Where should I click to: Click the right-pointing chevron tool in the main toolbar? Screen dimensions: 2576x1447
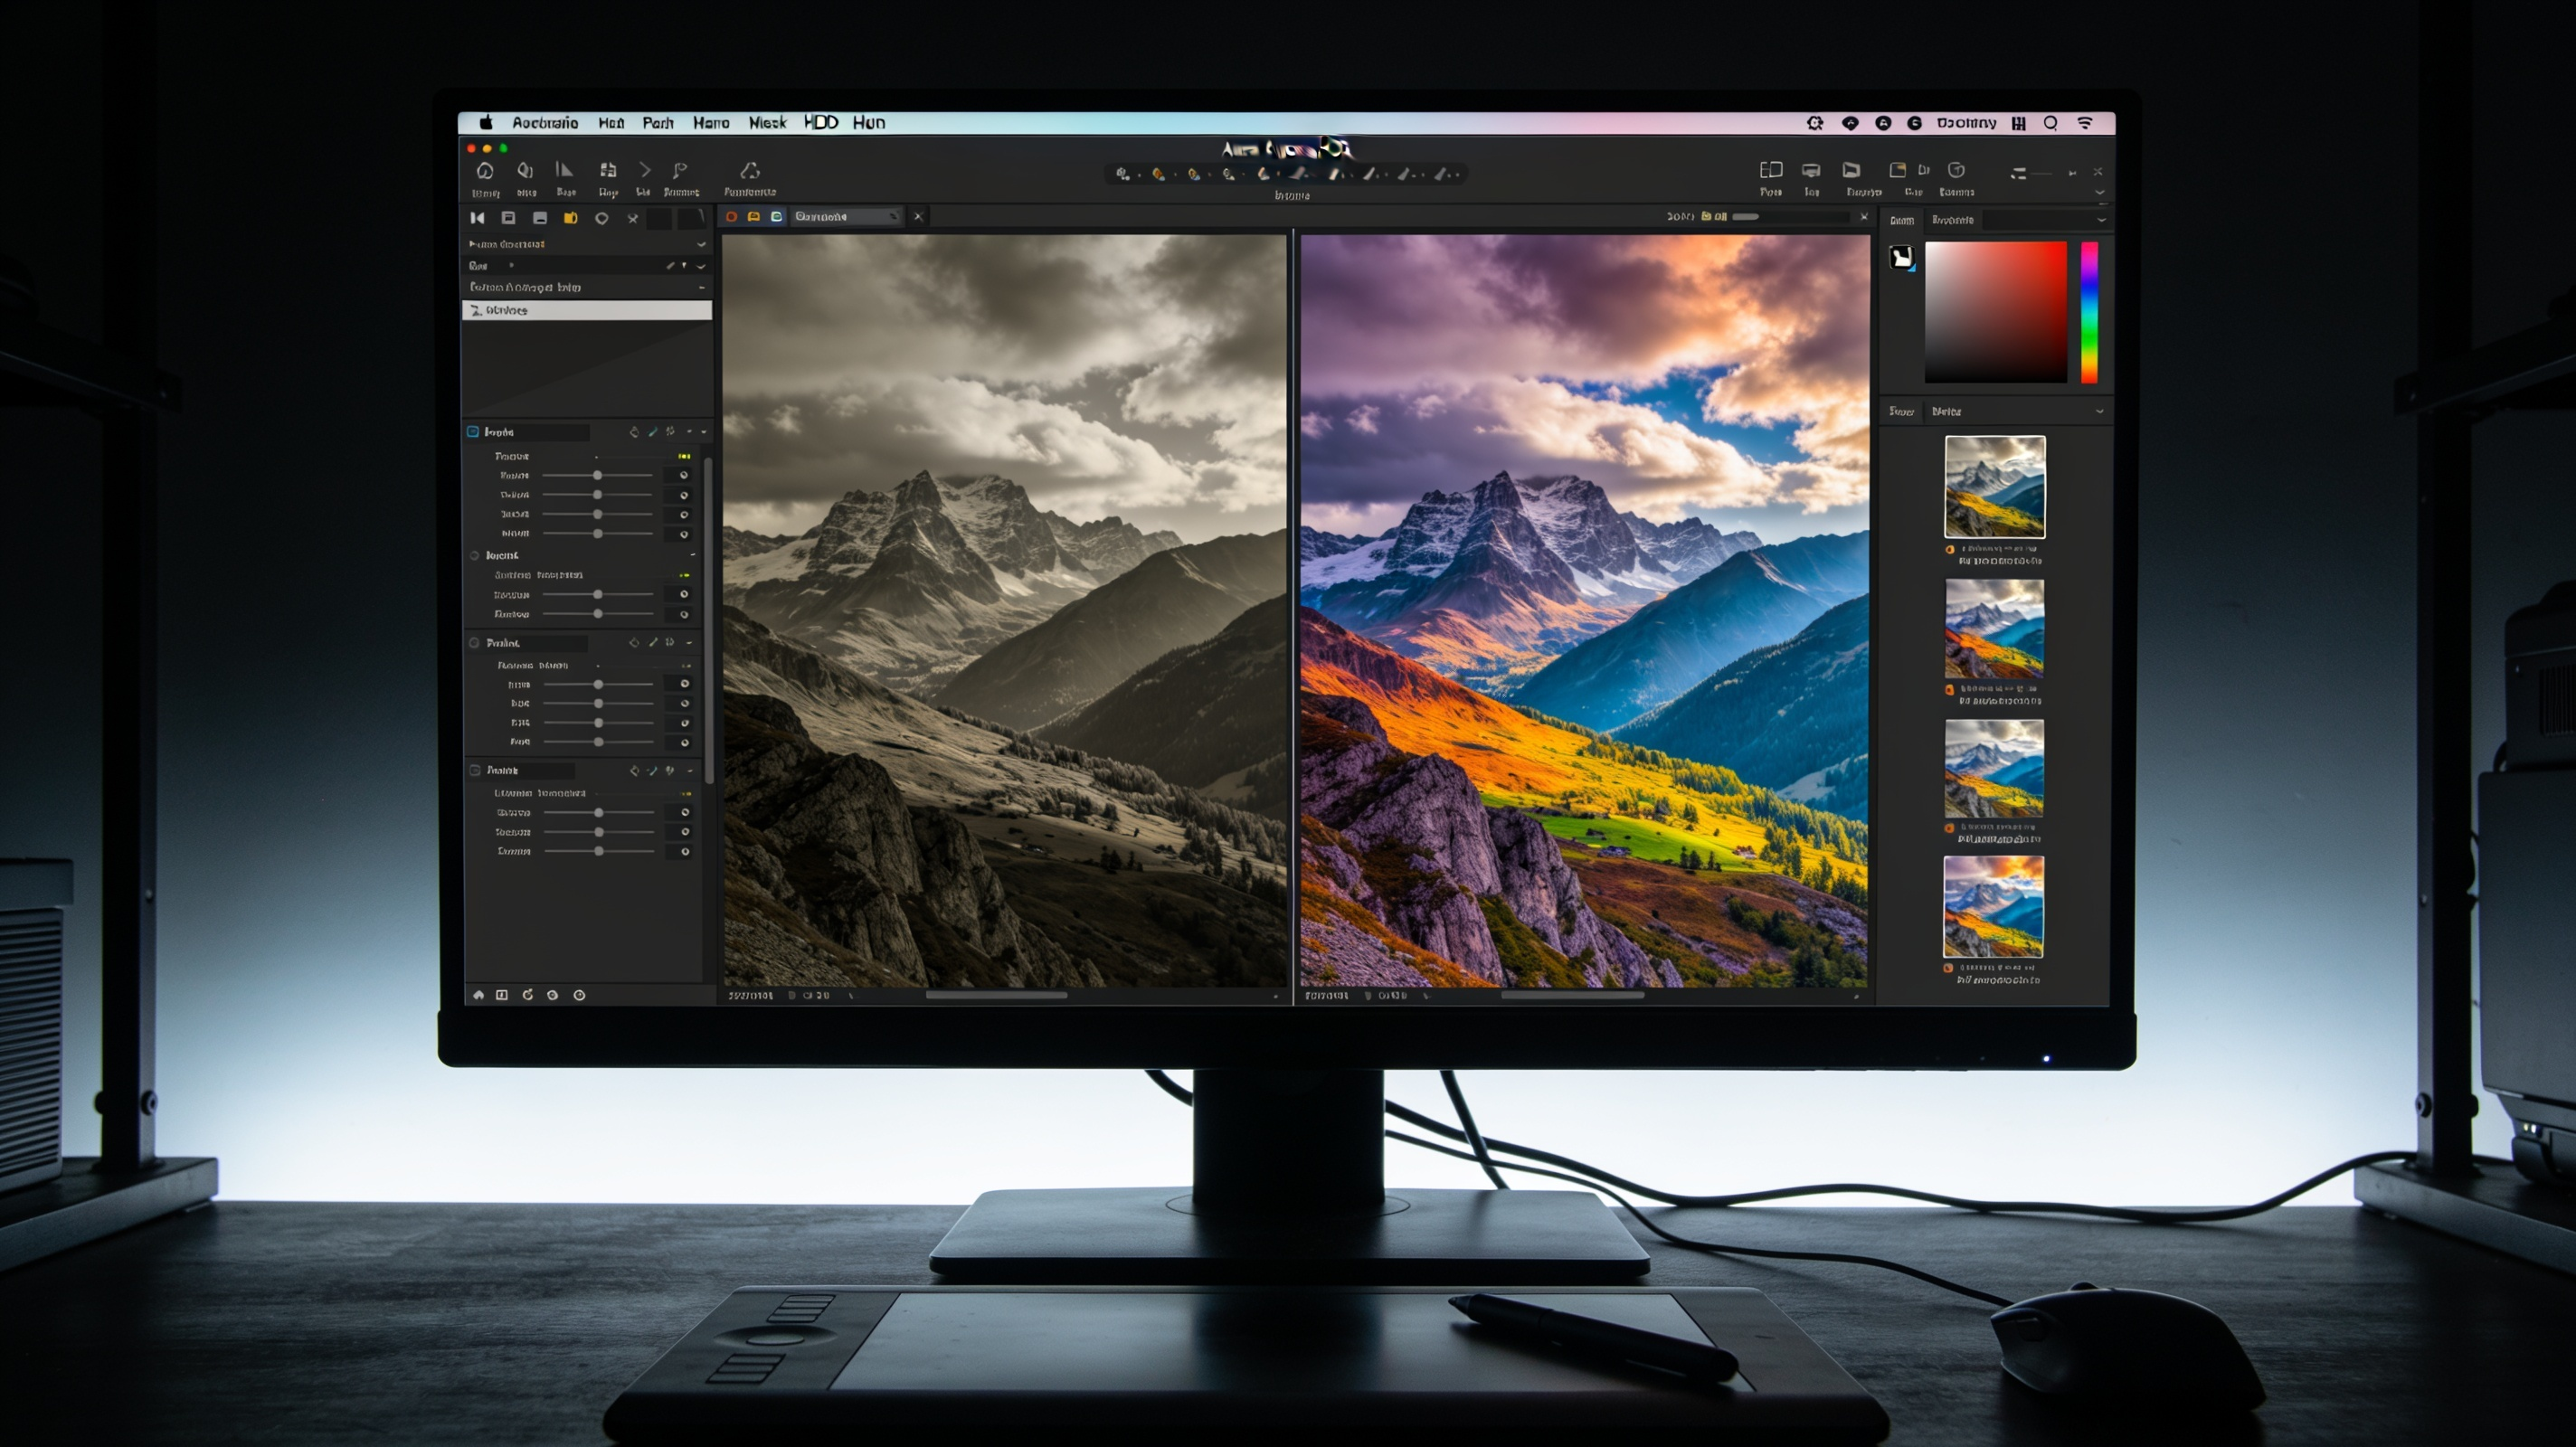click(x=644, y=170)
